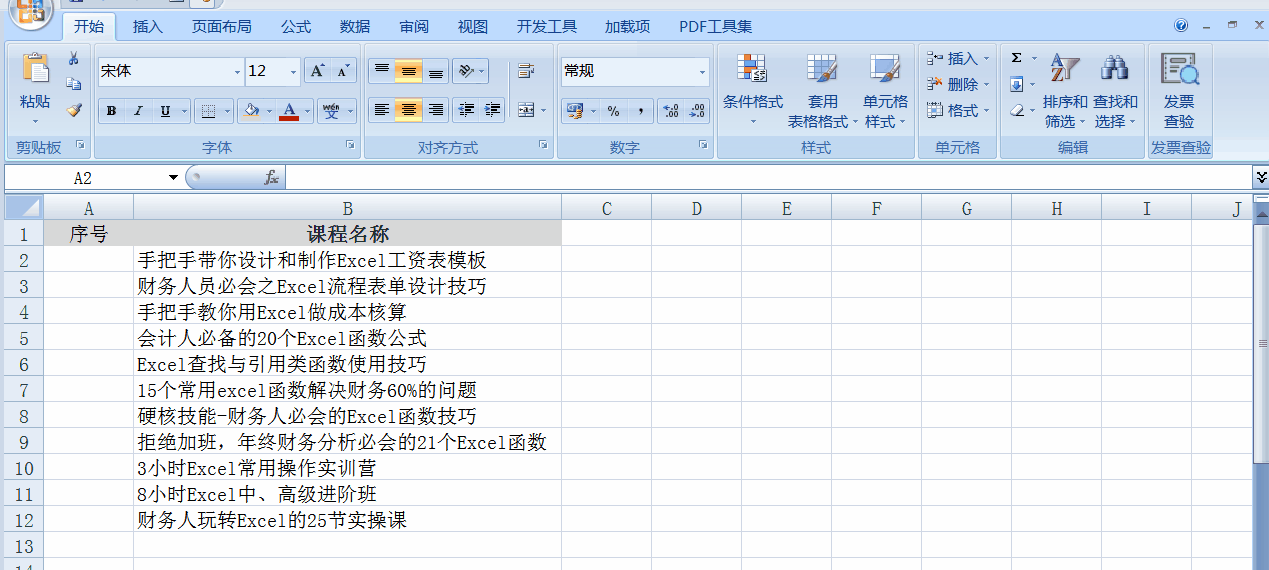Viewport: 1269px width, 570px height.
Task: Toggle bold formatting
Action: [111, 110]
